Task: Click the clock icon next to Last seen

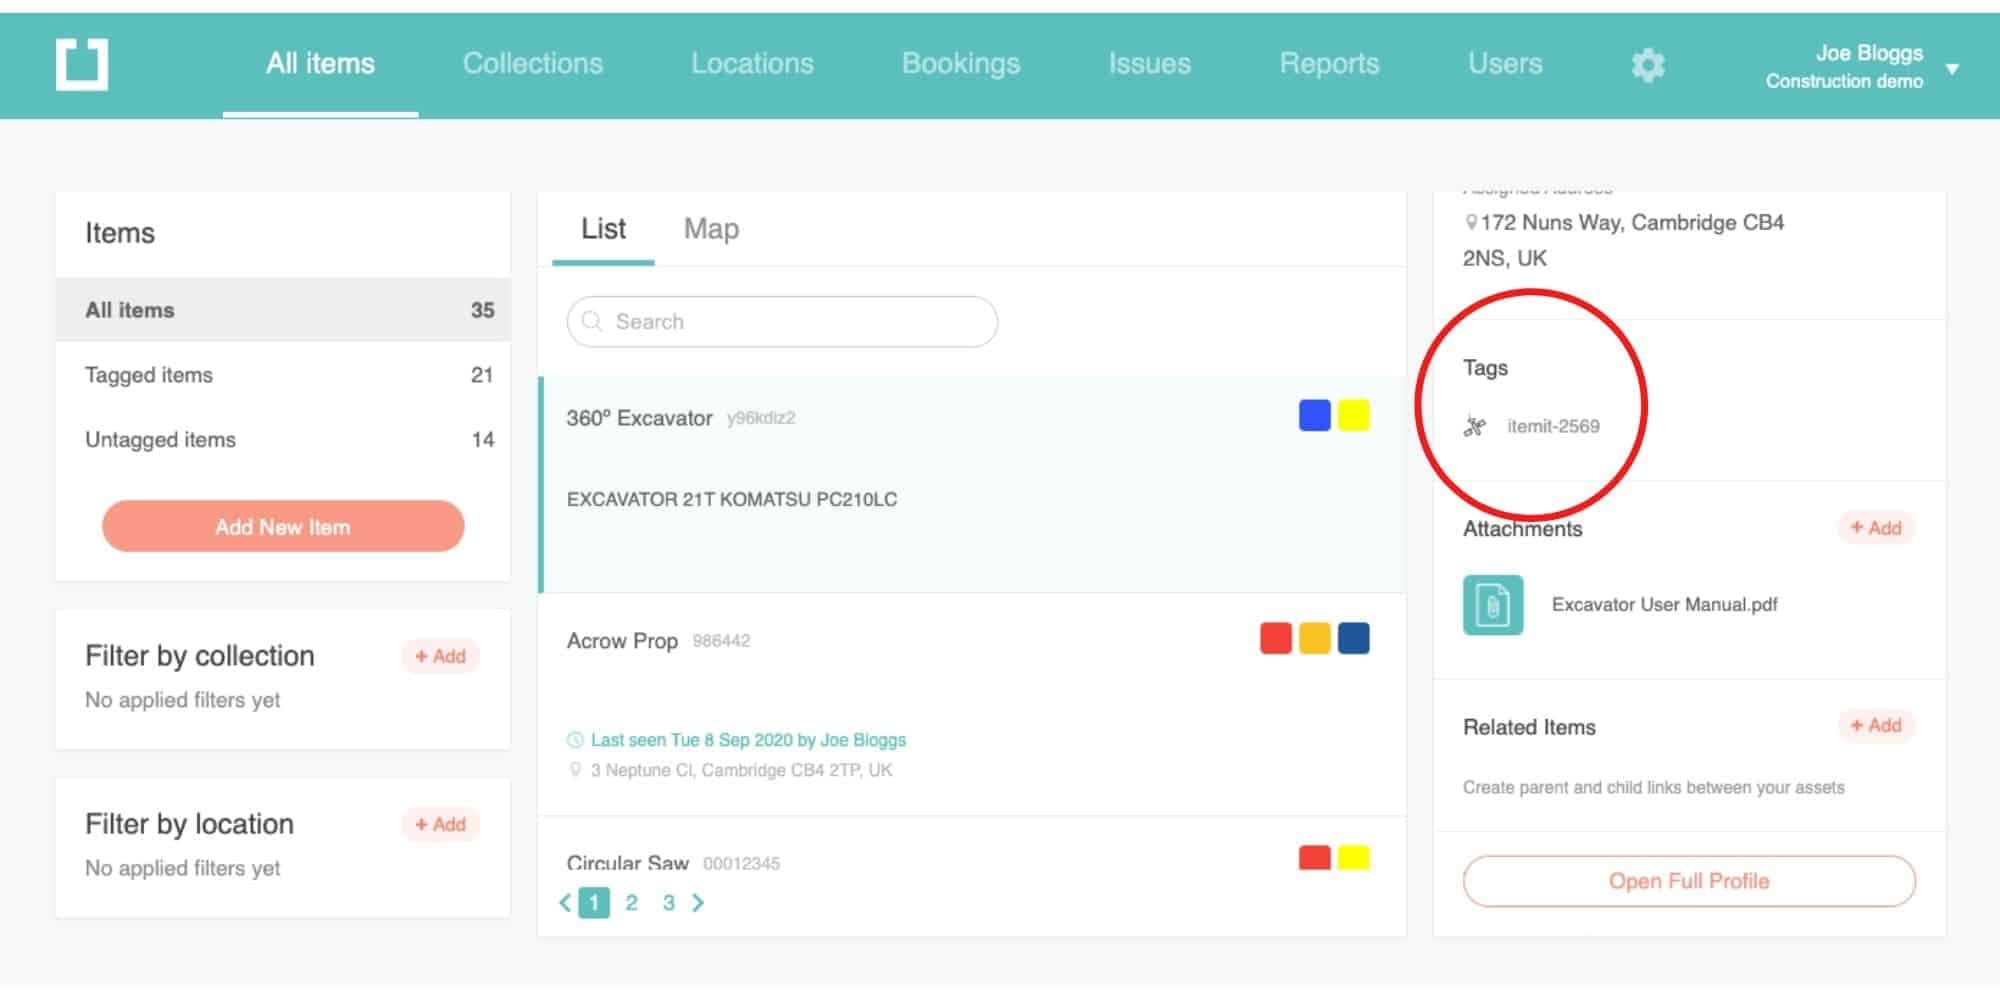Action: [575, 740]
